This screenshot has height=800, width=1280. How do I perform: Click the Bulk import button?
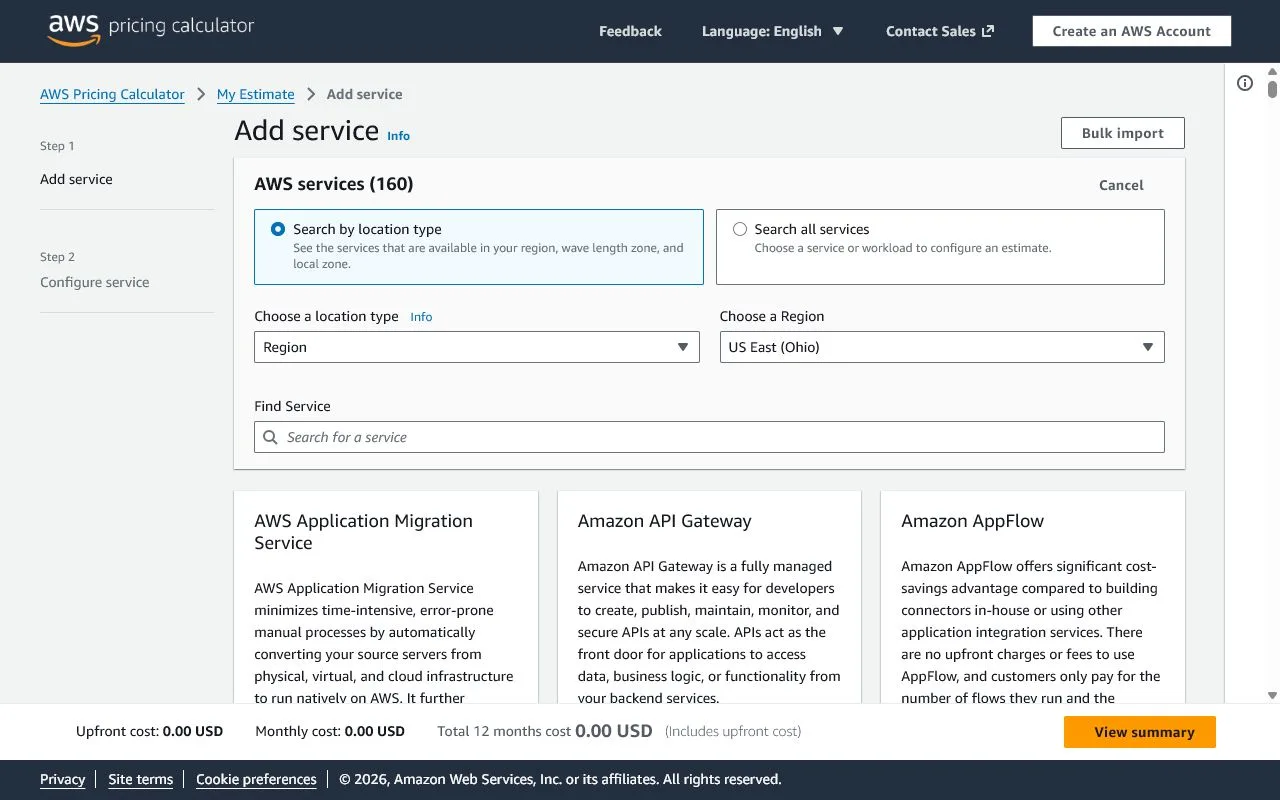coord(1122,133)
